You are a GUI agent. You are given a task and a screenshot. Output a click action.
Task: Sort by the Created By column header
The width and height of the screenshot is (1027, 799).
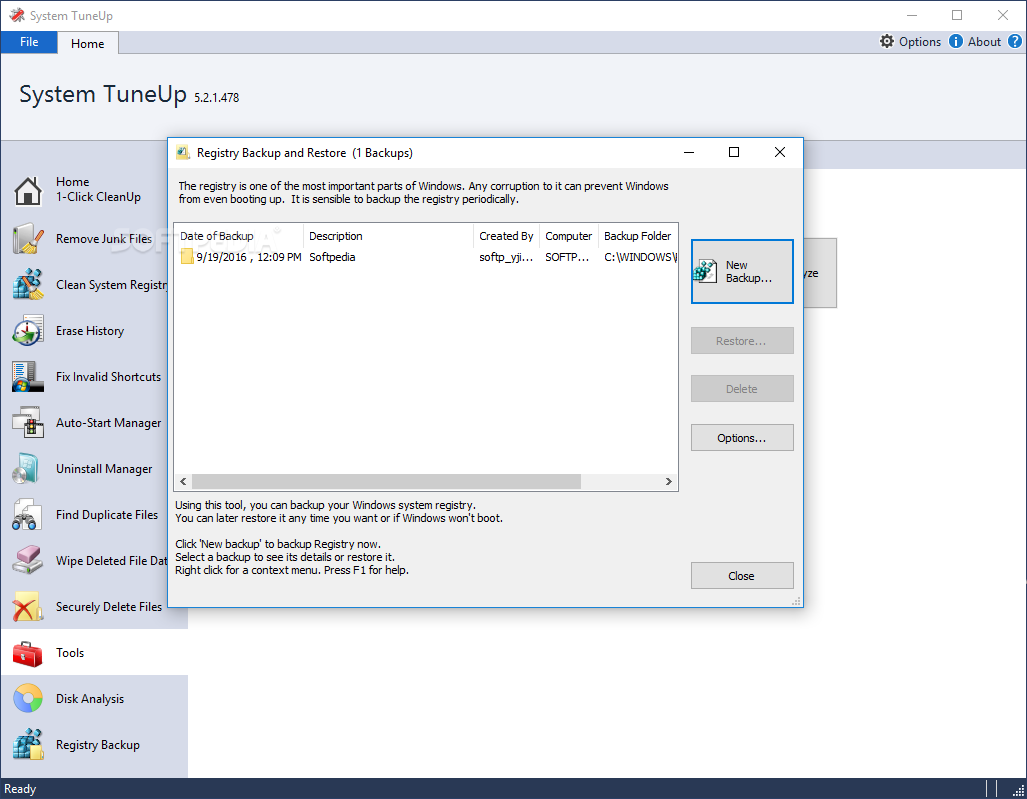pos(506,236)
